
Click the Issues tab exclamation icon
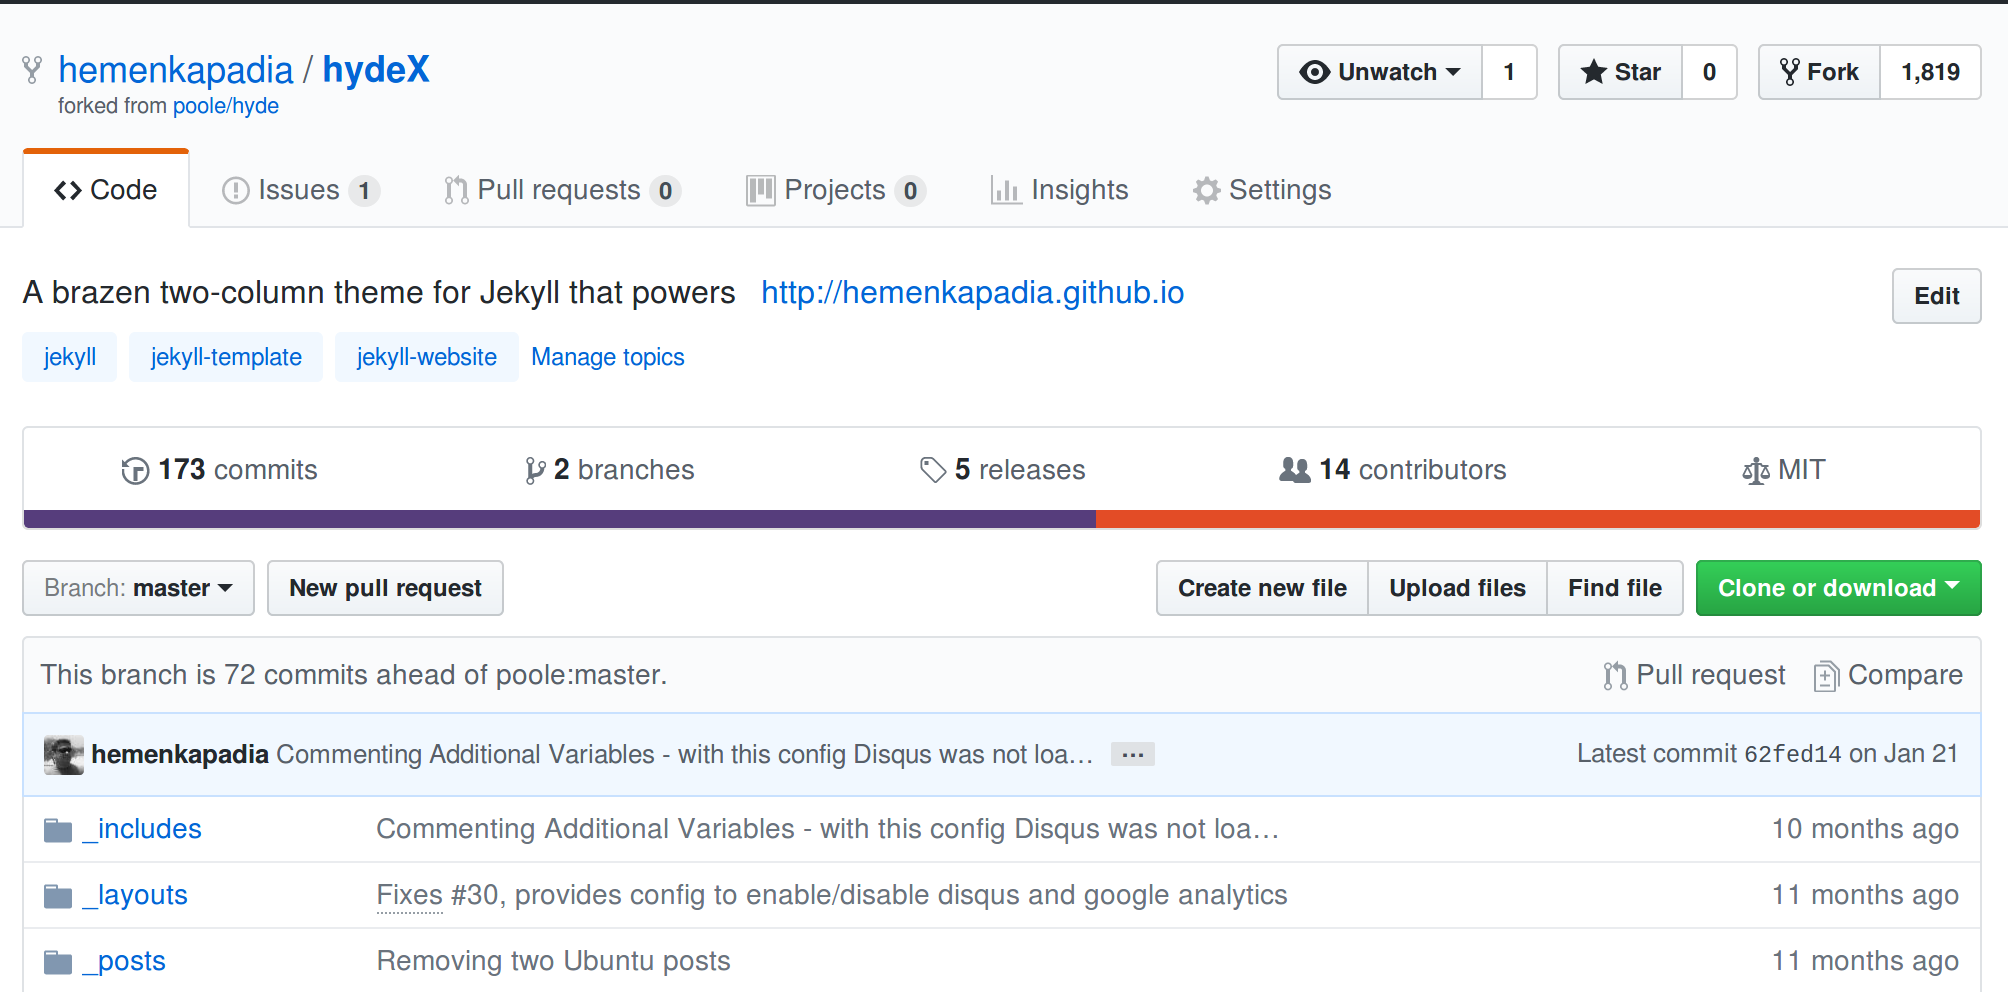point(235,190)
